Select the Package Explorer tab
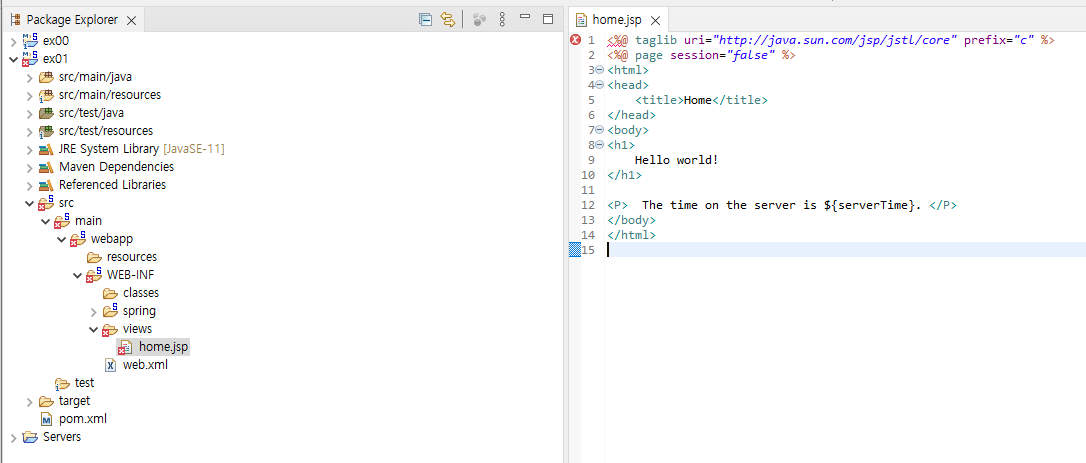 pos(72,20)
